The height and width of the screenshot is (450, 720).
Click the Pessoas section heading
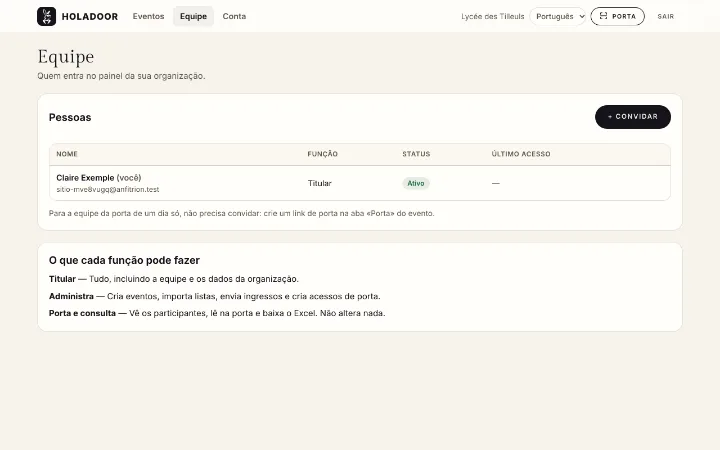point(70,118)
